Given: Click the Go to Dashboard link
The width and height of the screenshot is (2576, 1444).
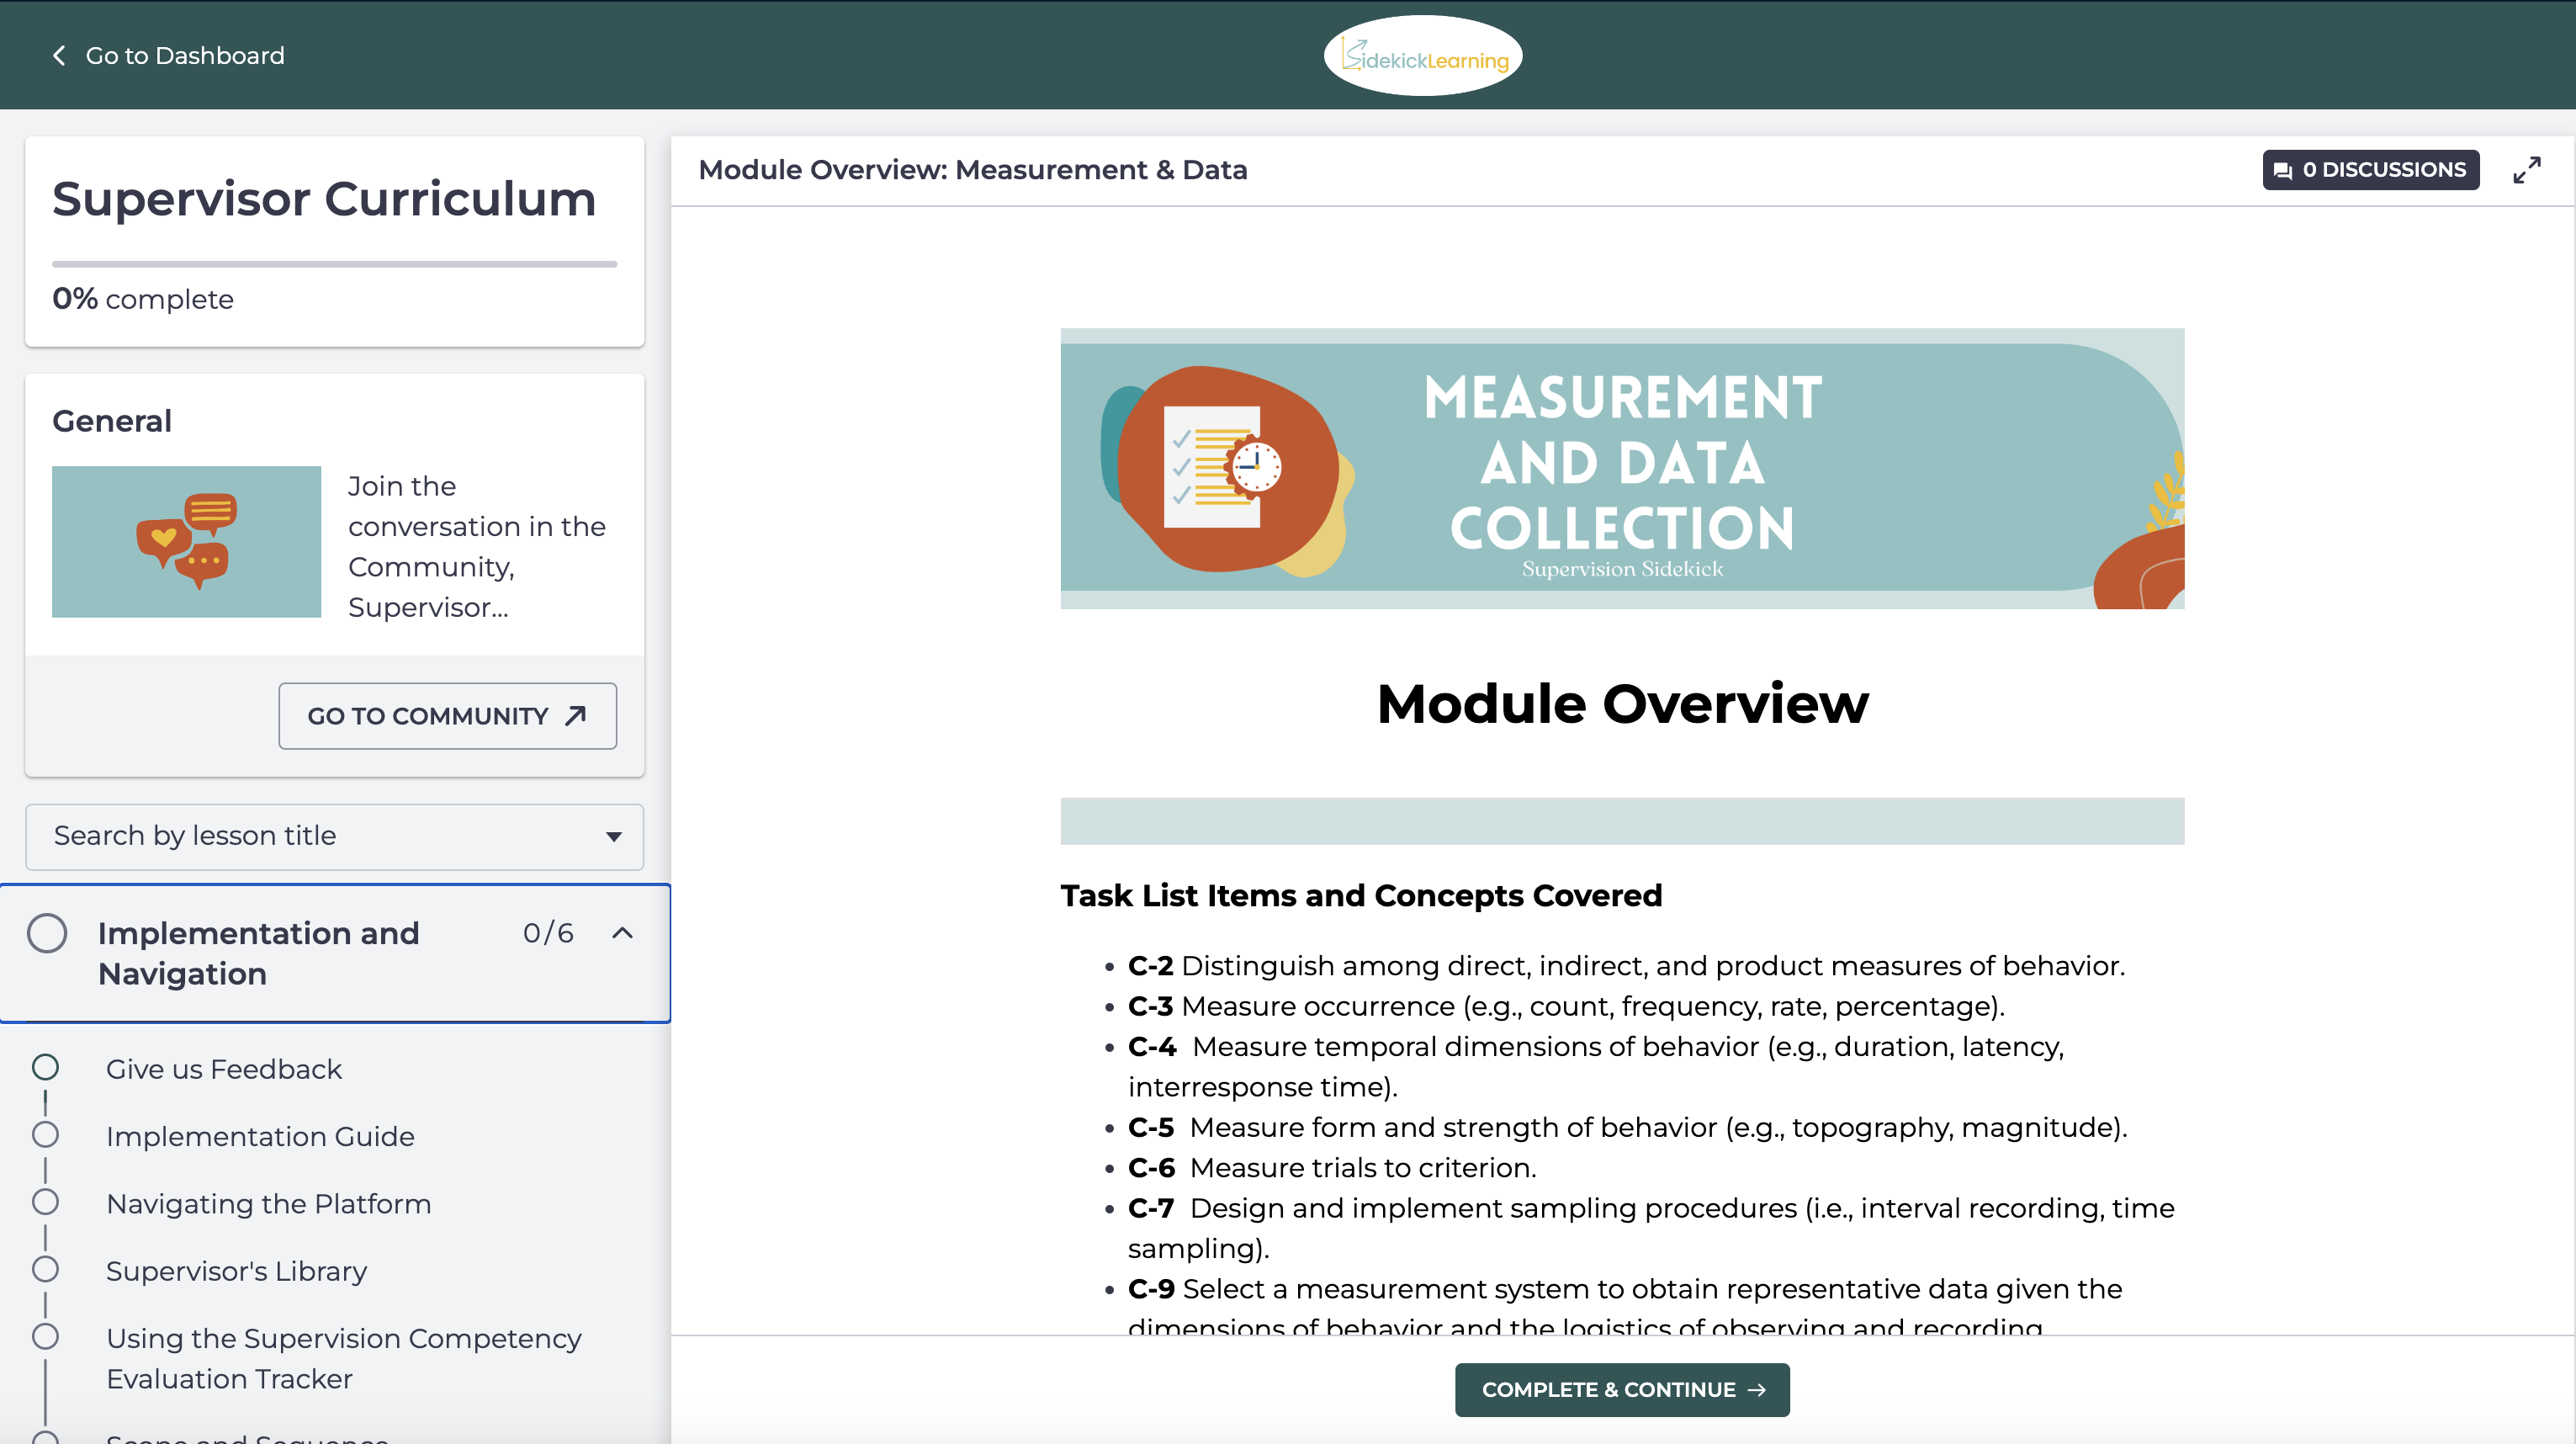Looking at the screenshot, I should 184,56.
